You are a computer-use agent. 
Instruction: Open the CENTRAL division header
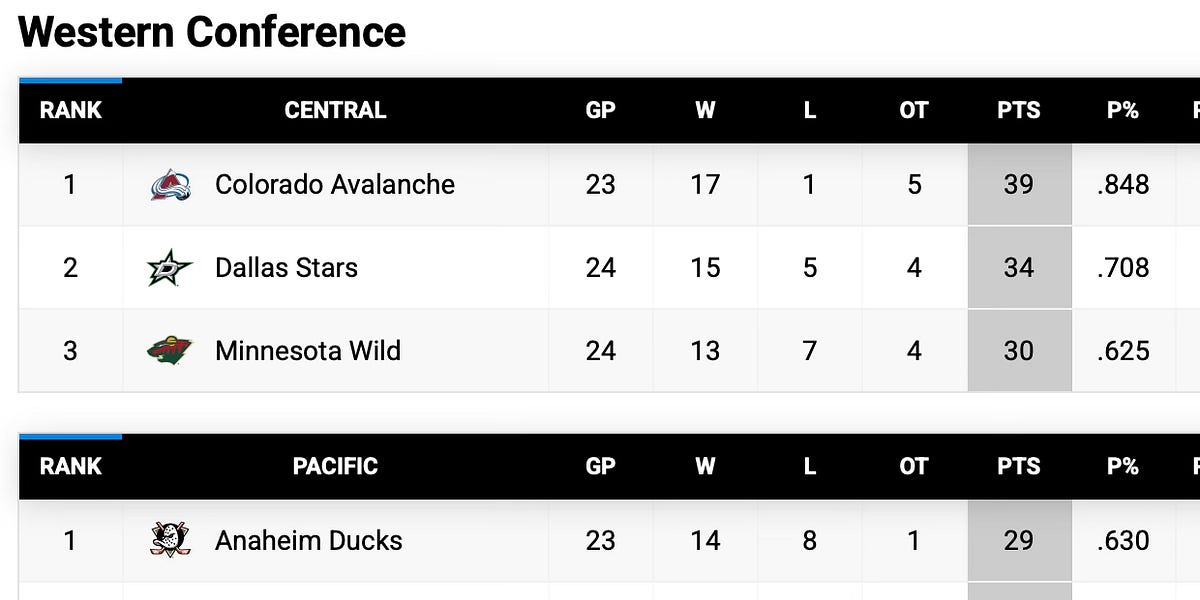point(336,111)
